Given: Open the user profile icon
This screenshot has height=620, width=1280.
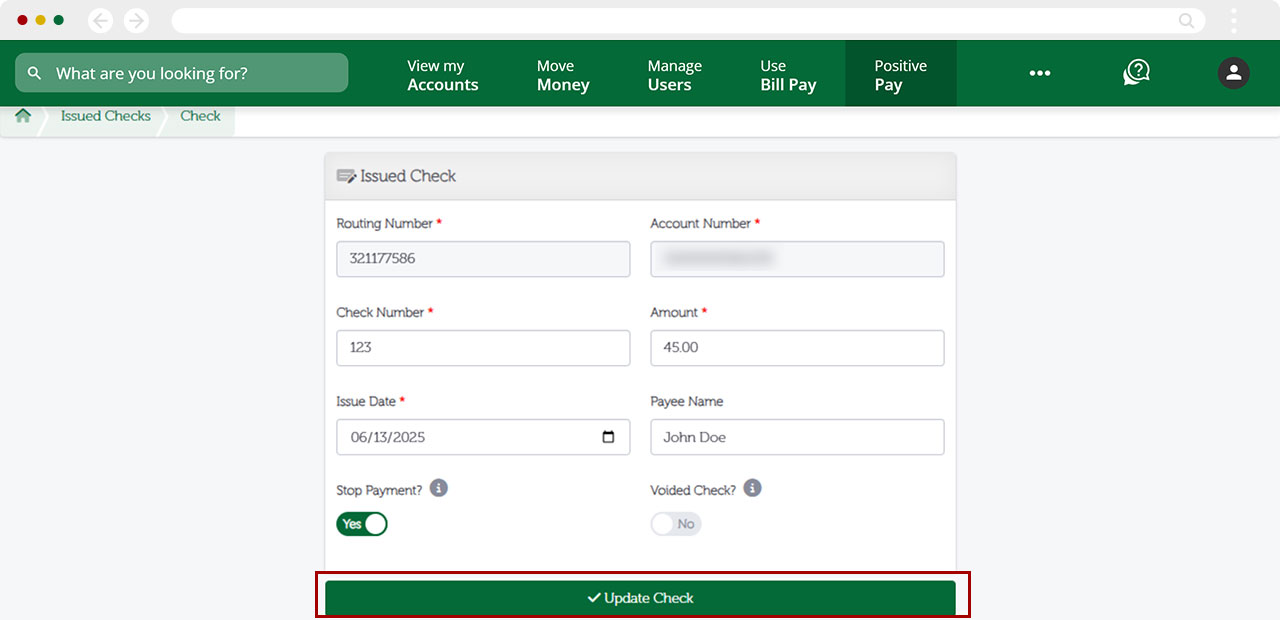Looking at the screenshot, I should (1233, 73).
